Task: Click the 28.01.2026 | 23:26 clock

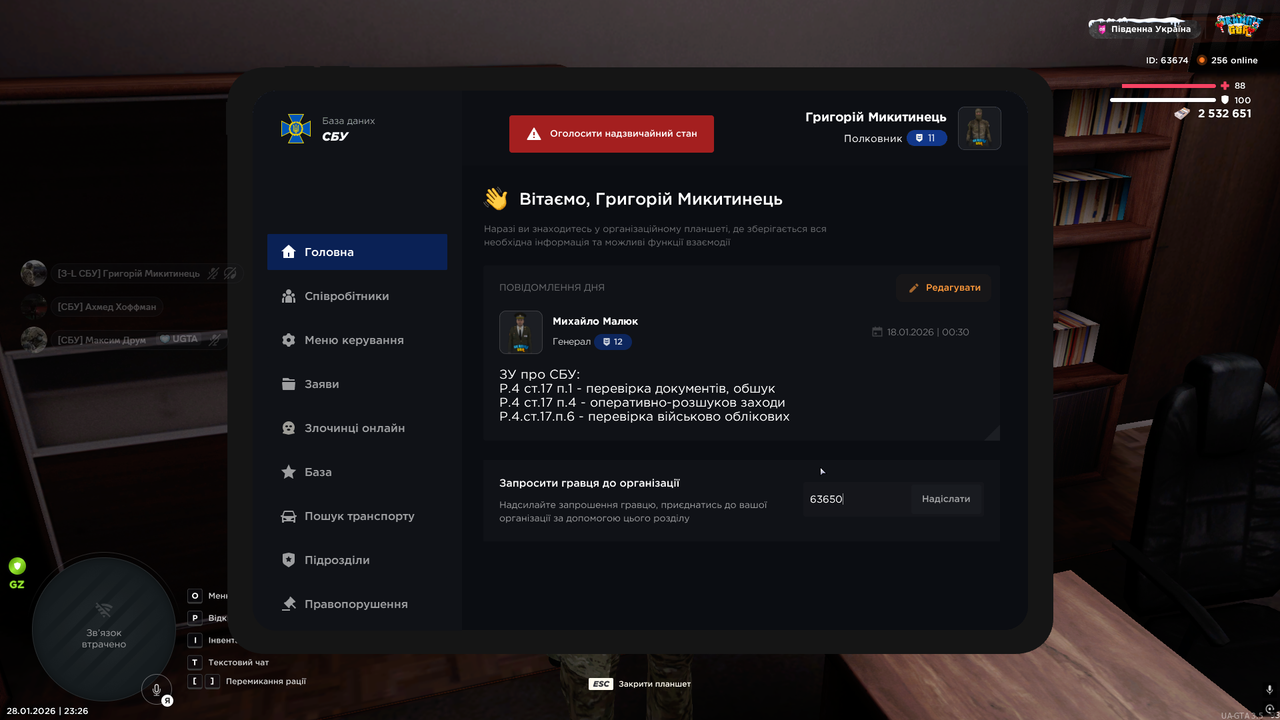Action: point(47,711)
